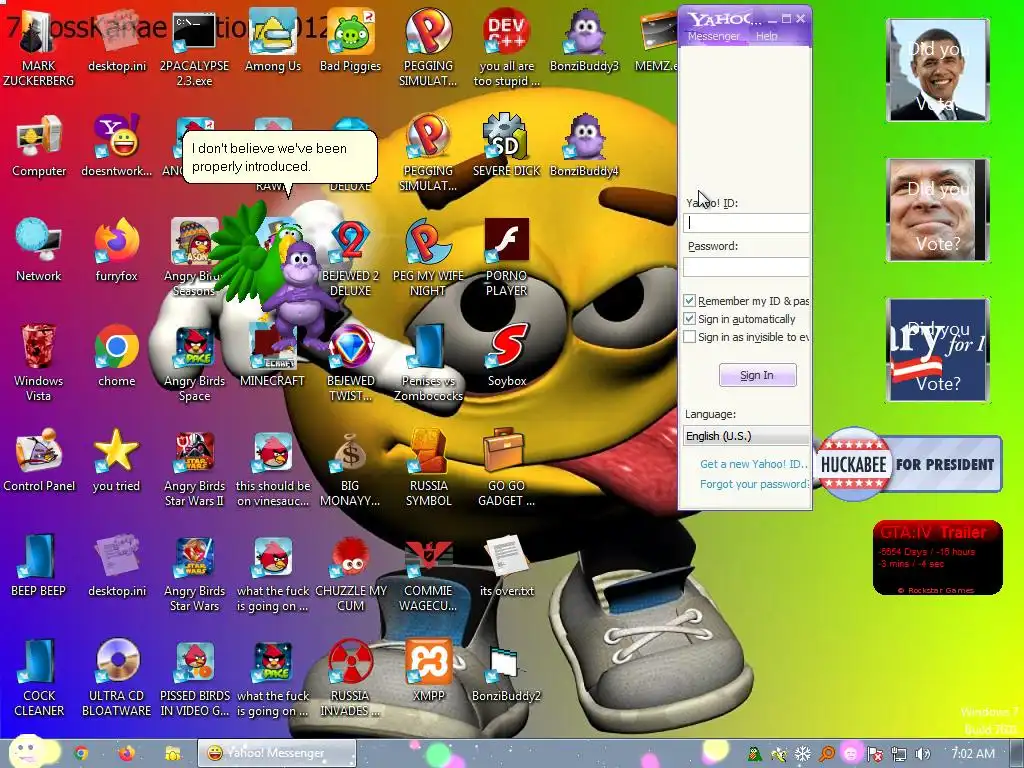Launch Chrome from the taskbar
The width and height of the screenshot is (1024, 768).
point(81,754)
